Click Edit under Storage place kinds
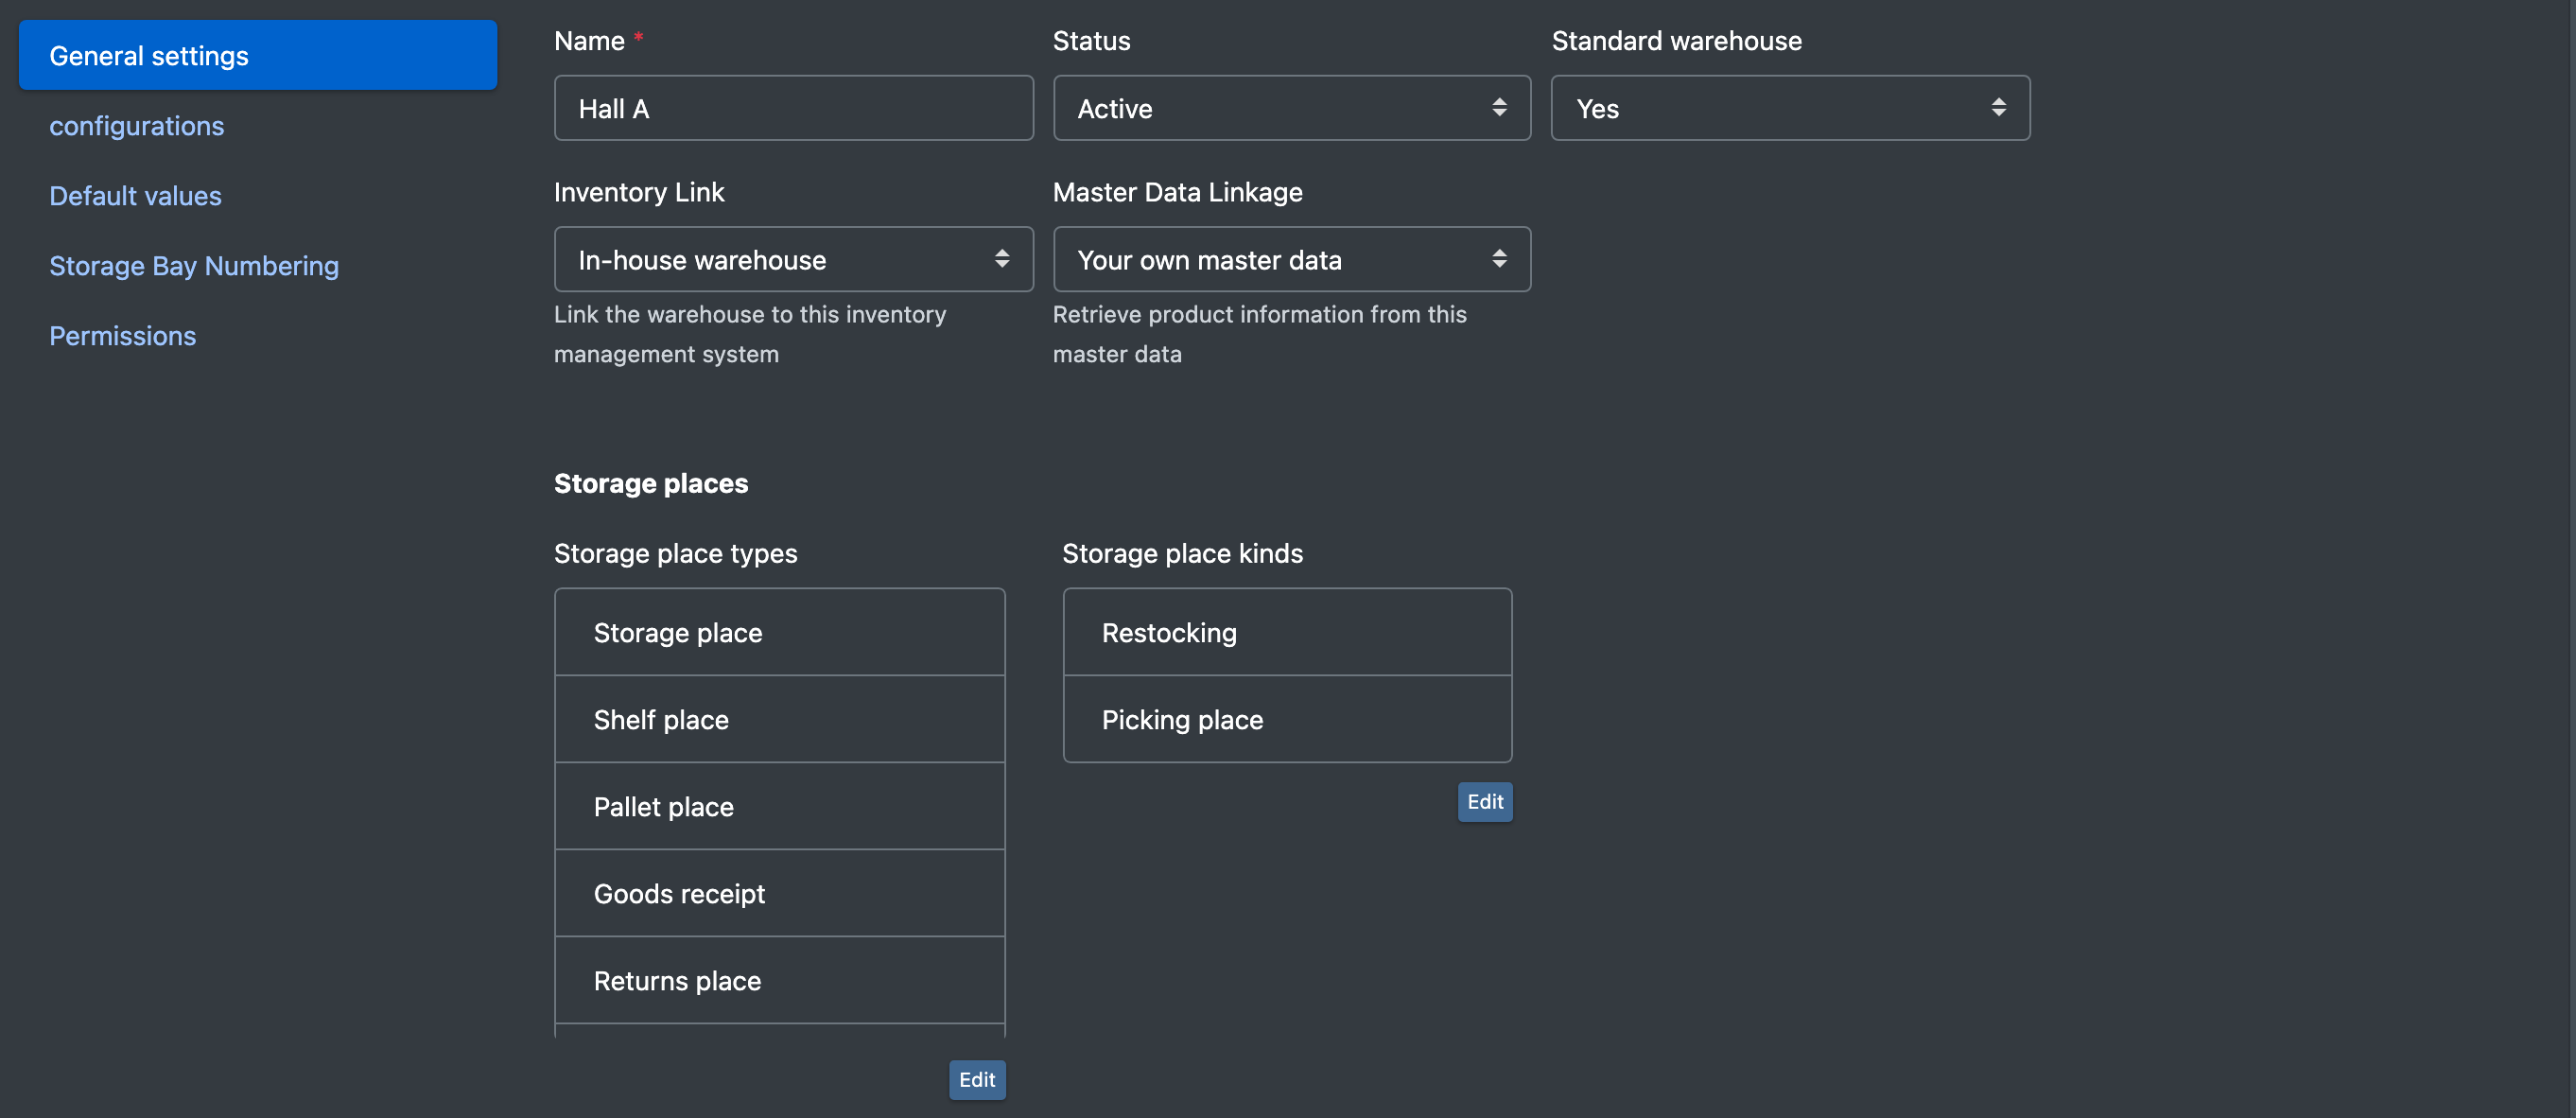The width and height of the screenshot is (2576, 1118). pyautogui.click(x=1485, y=802)
